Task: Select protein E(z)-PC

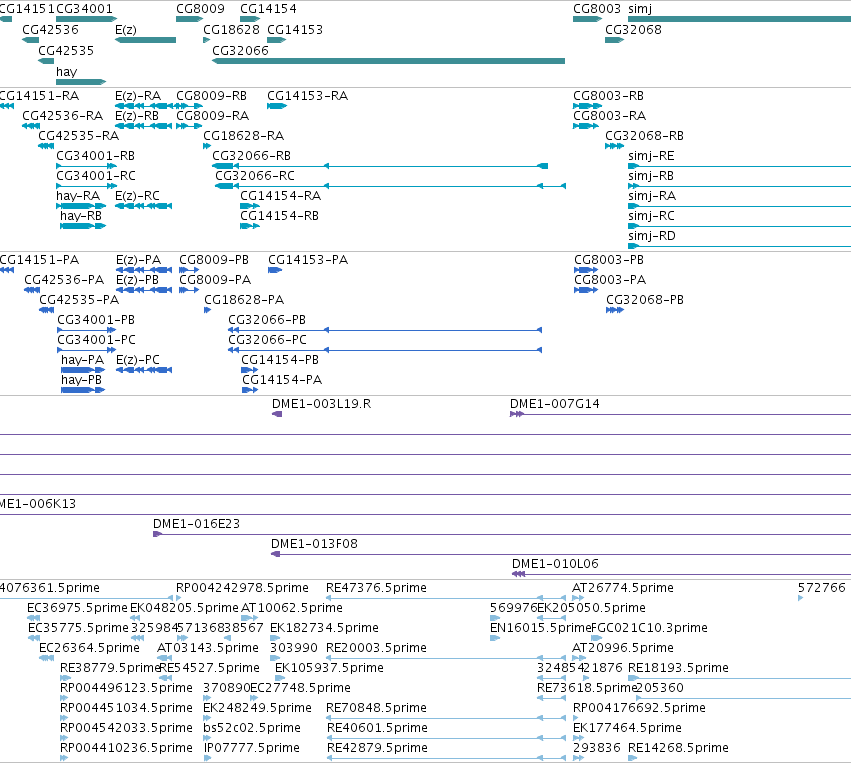Action: [x=138, y=360]
